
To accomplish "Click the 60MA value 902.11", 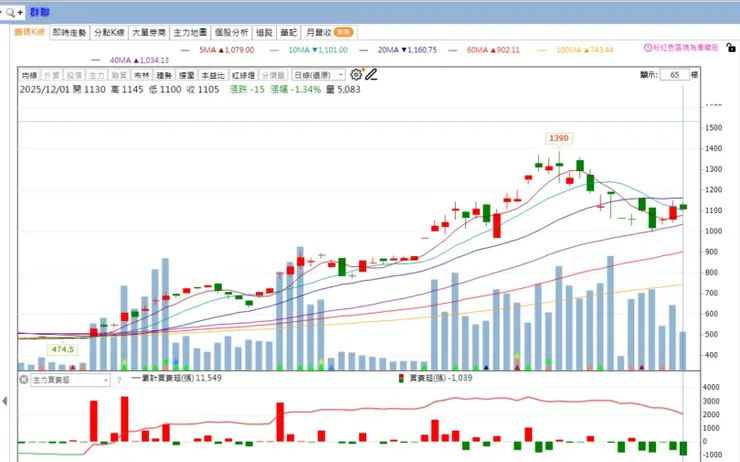I will click(x=506, y=50).
